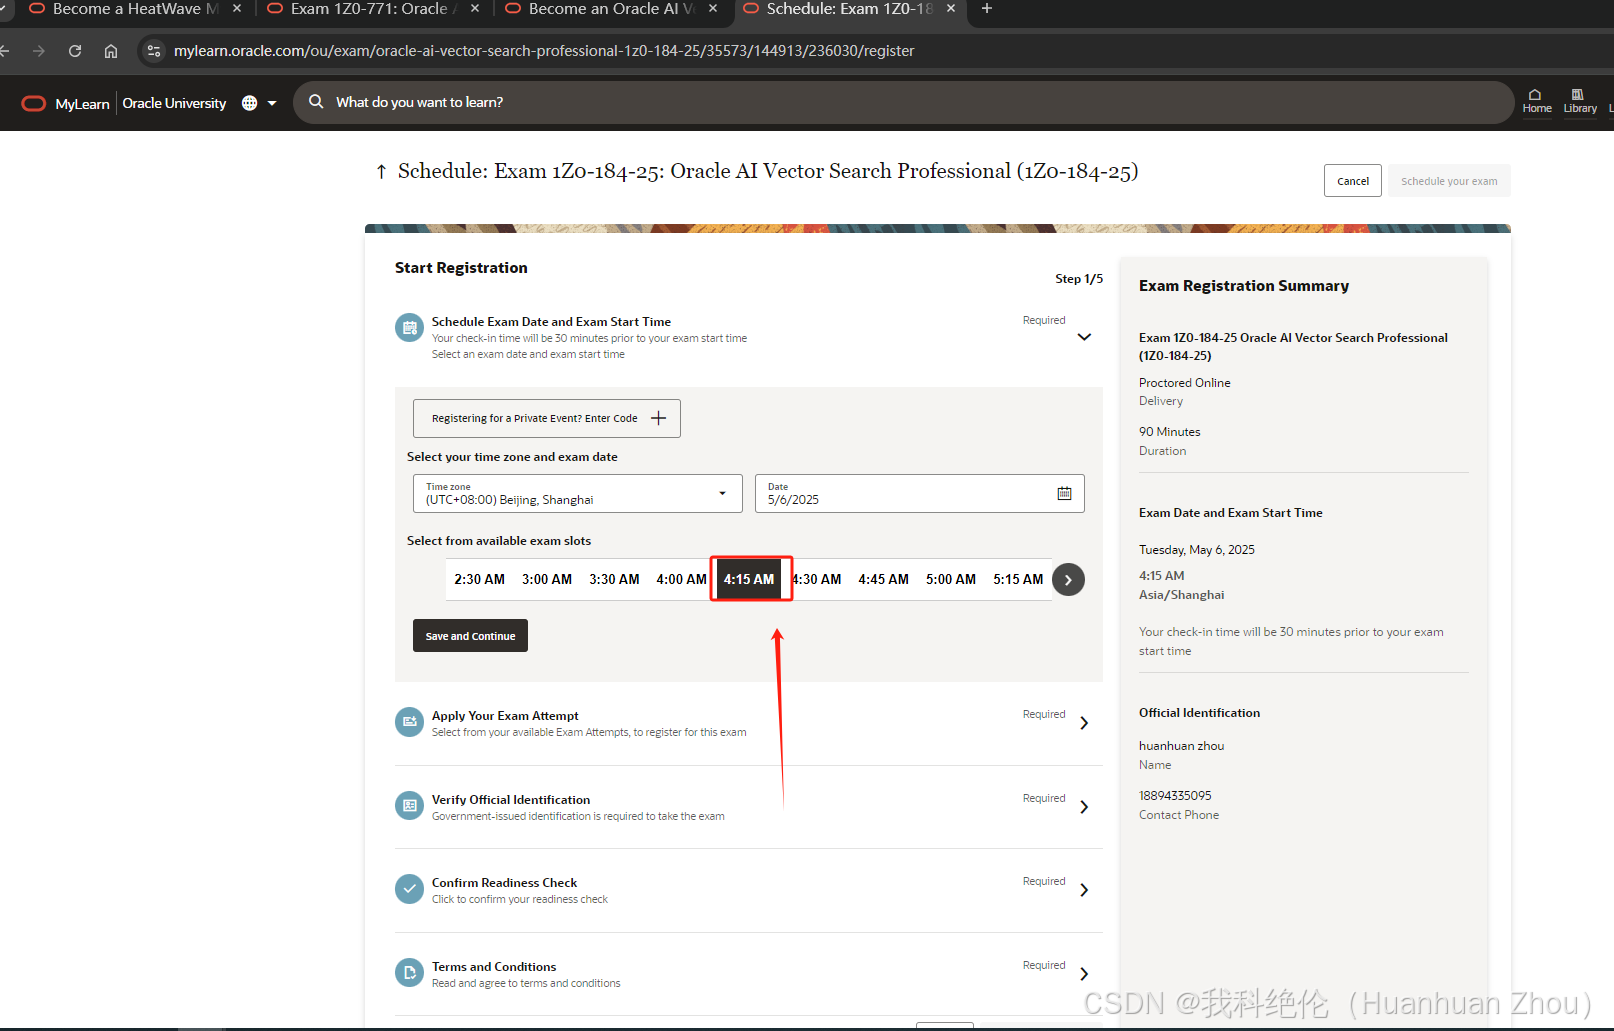The width and height of the screenshot is (1614, 1031).
Task: Click Verify Official Identification heading
Action: (x=511, y=800)
